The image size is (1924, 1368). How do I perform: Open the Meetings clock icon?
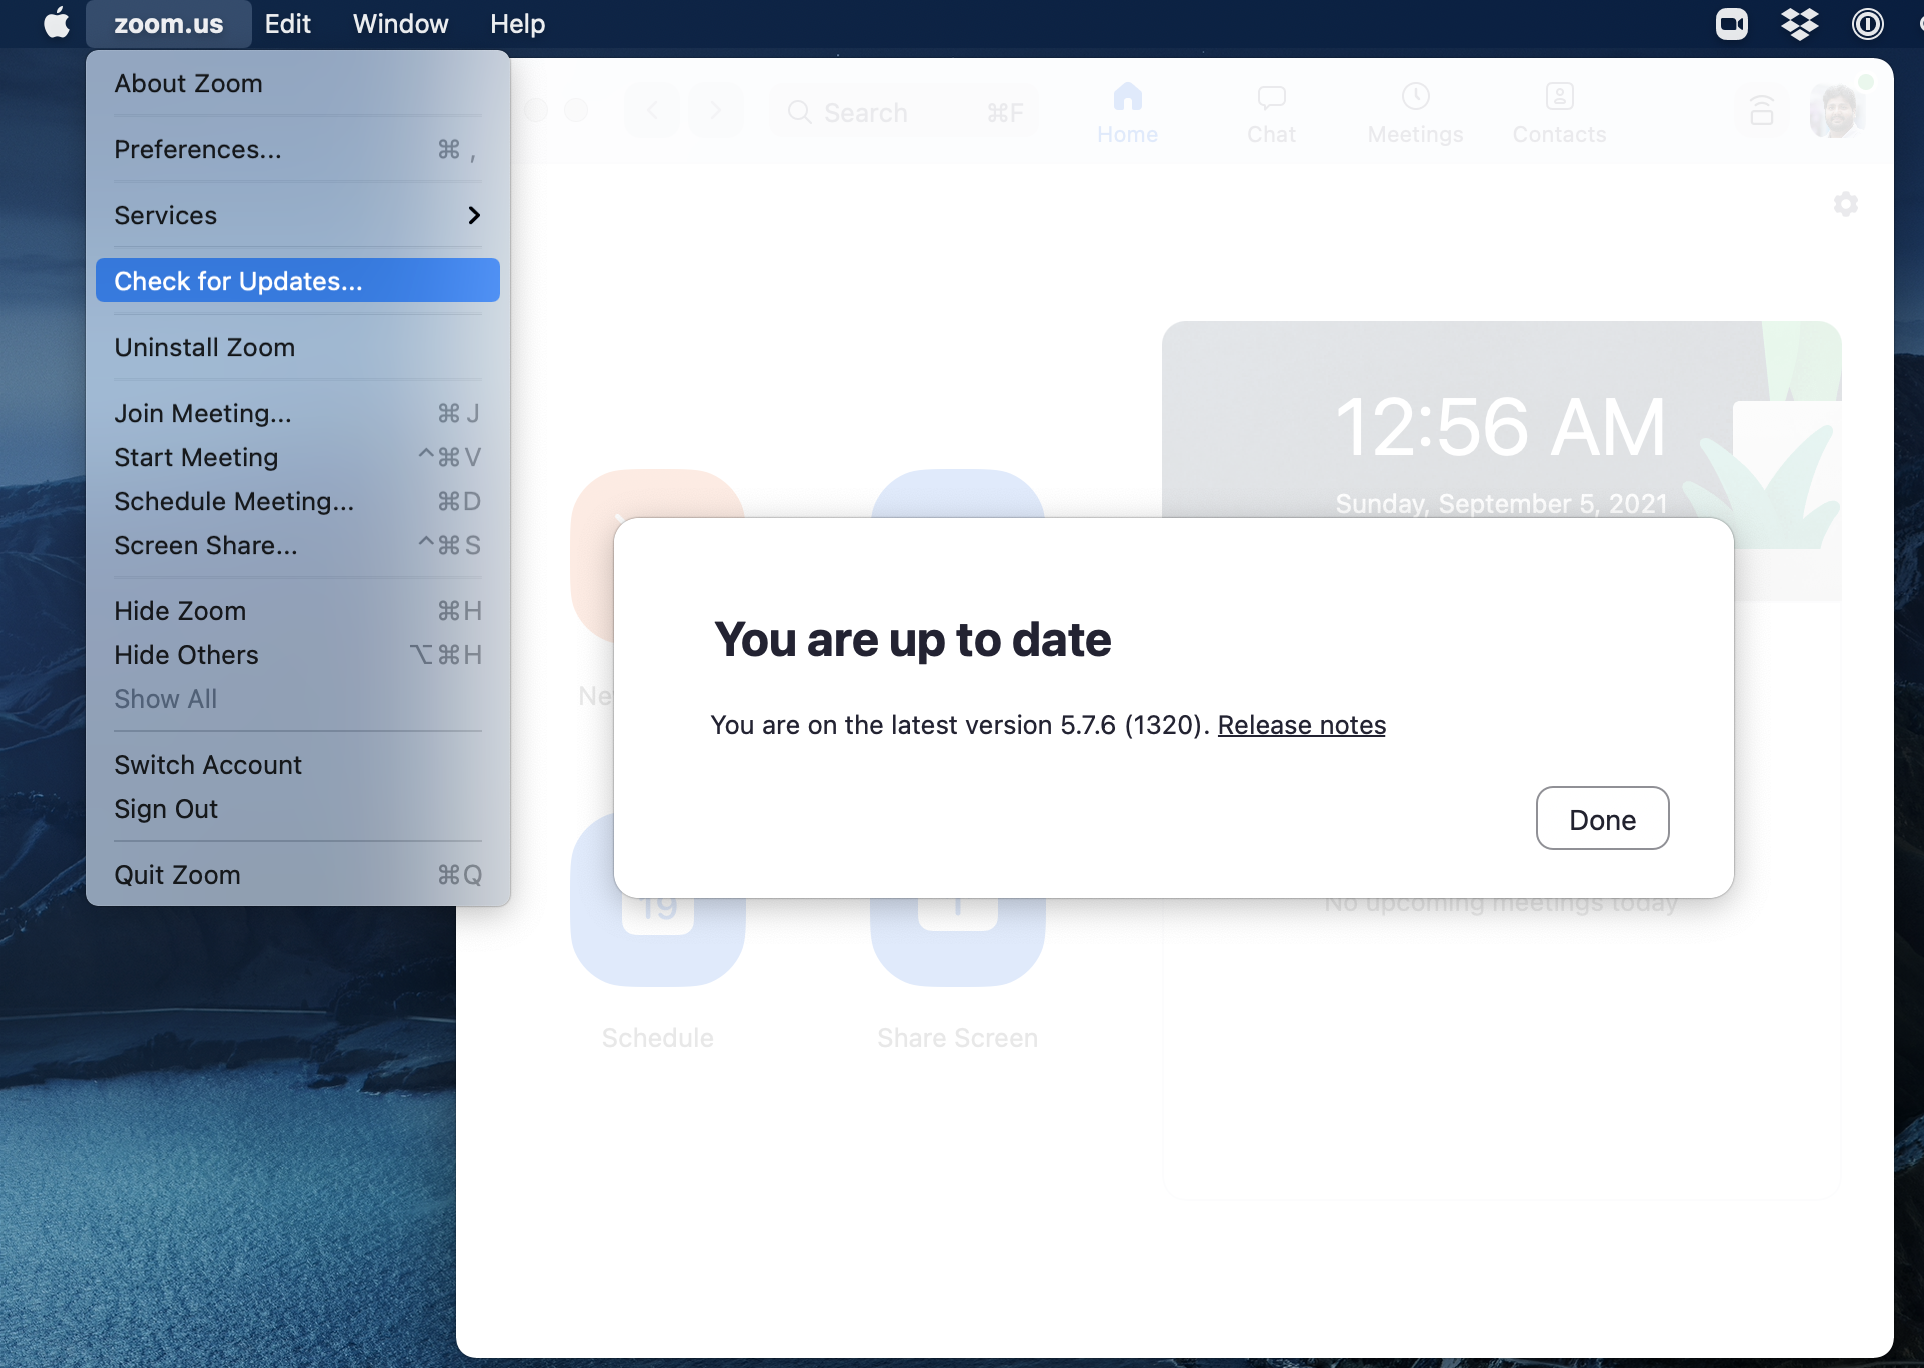(x=1415, y=97)
